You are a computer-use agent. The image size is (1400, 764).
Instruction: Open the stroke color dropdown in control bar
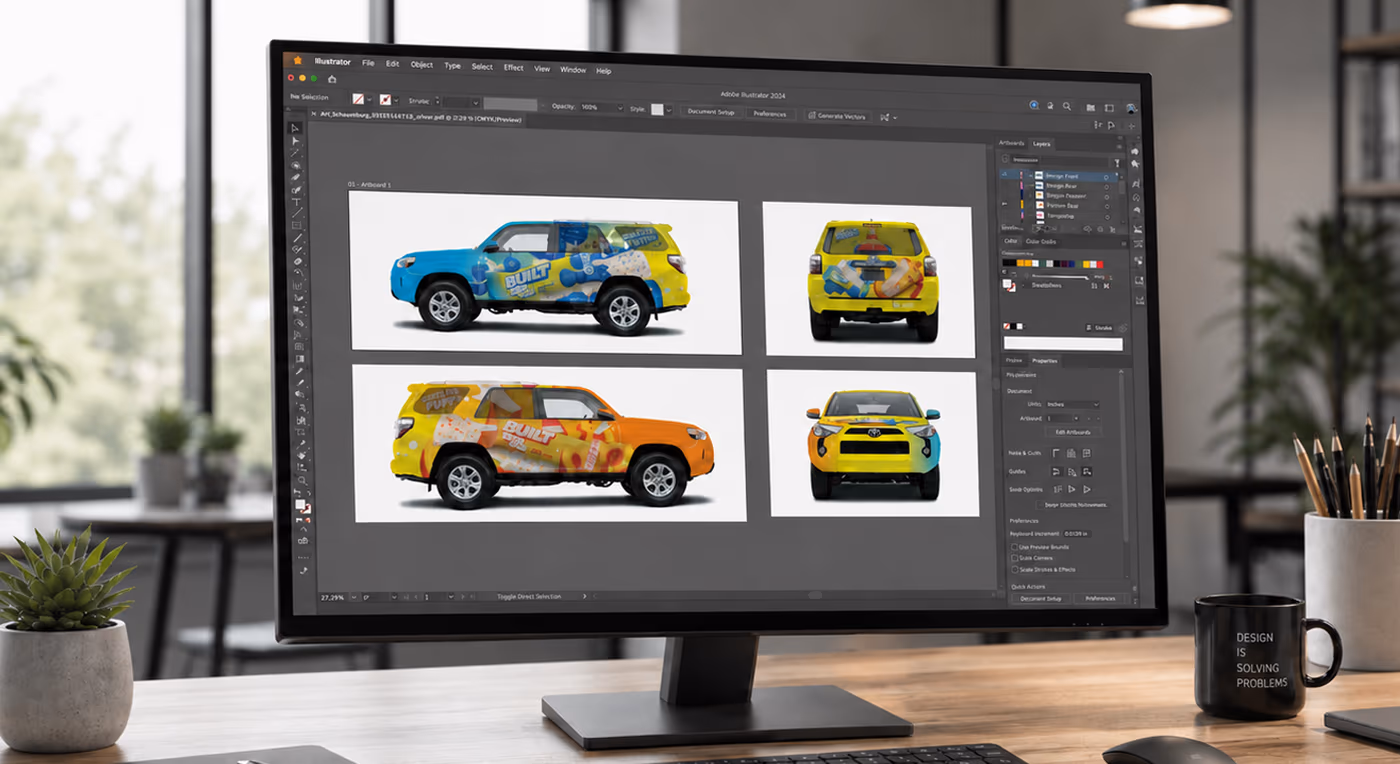click(x=396, y=100)
